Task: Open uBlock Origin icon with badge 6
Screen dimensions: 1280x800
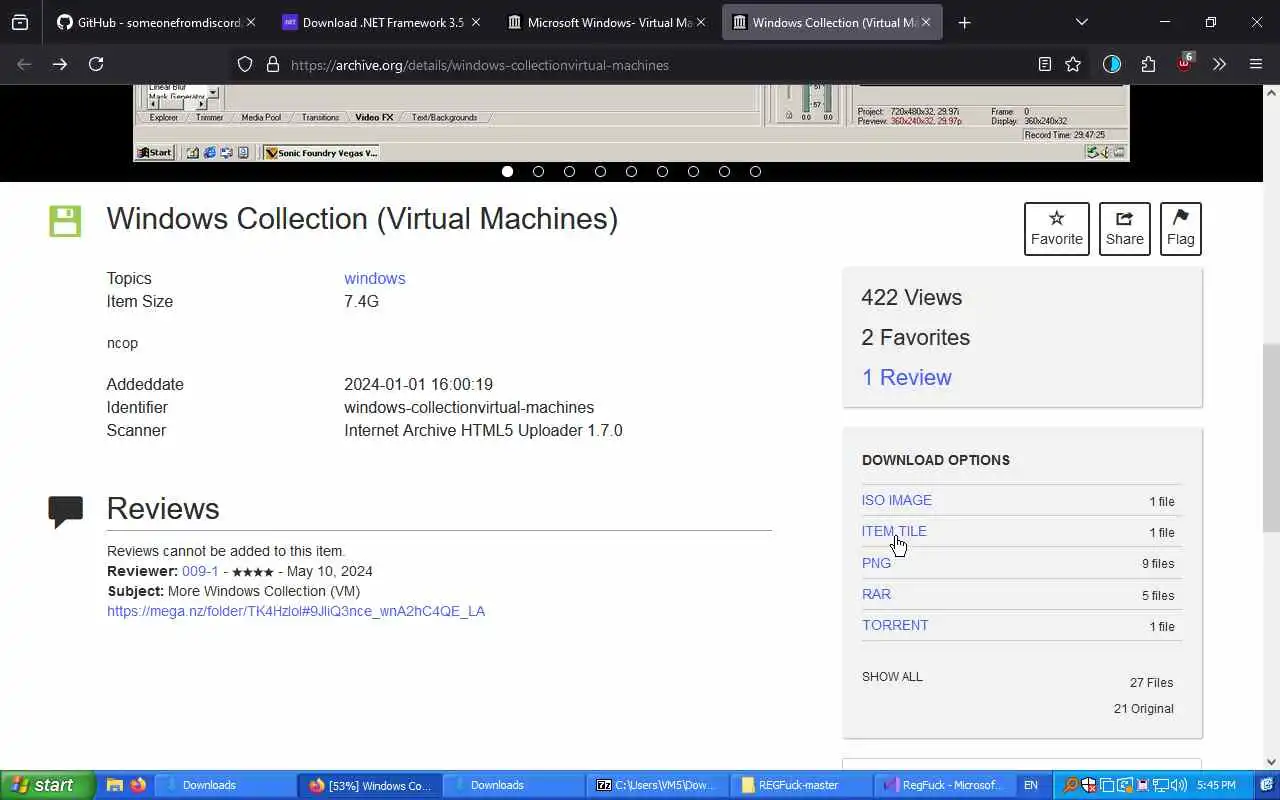Action: [x=1185, y=62]
